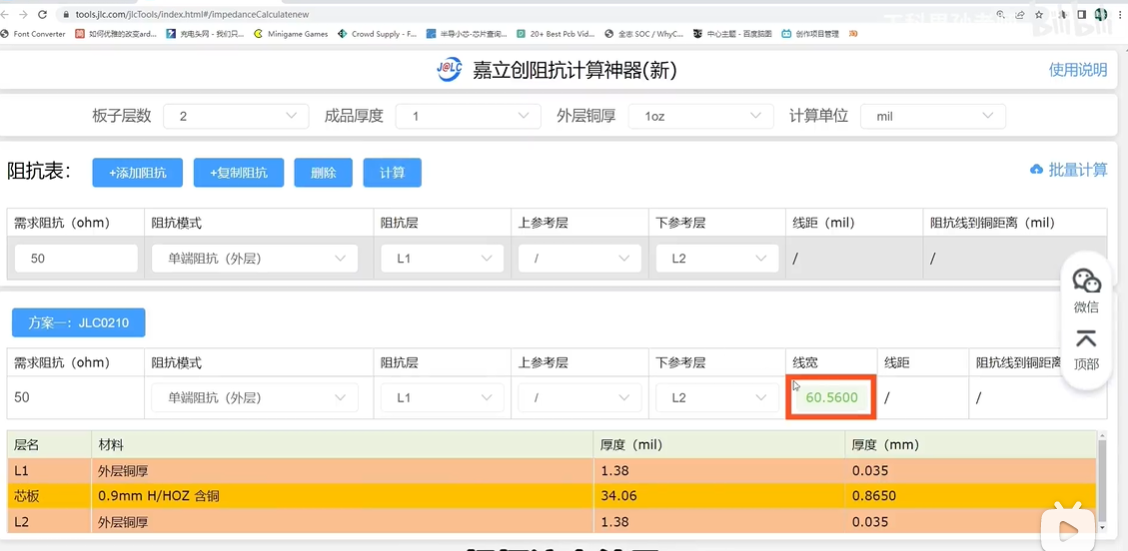This screenshot has height=551, width=1128.
Task: Select the 方案一: JLC0210 tab
Action: click(x=78, y=322)
